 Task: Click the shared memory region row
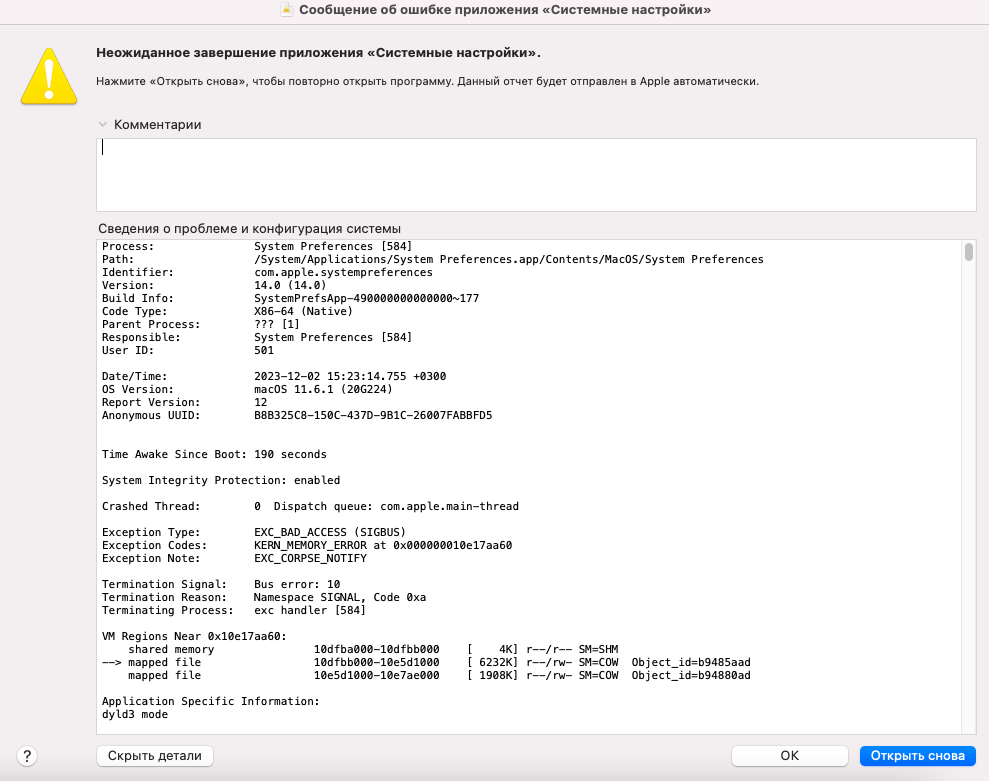pos(373,650)
